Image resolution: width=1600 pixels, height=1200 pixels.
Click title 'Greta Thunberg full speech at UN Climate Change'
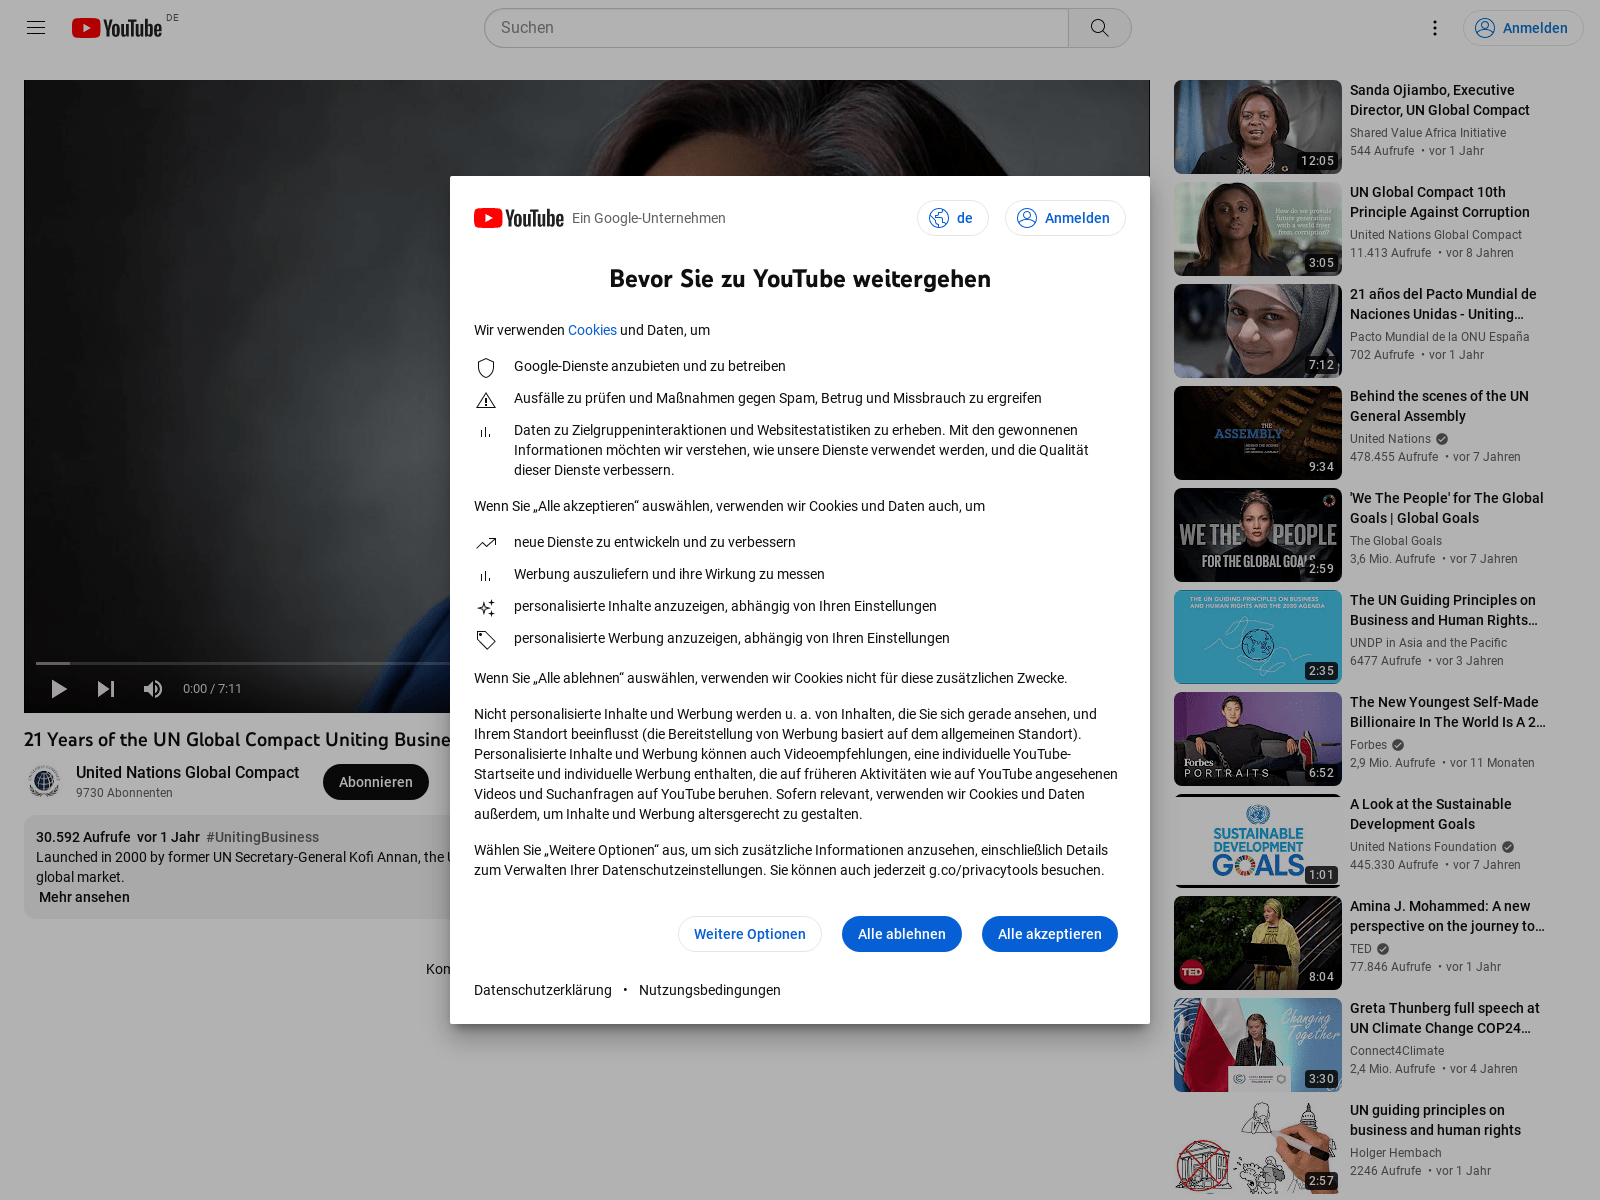(x=1445, y=1018)
